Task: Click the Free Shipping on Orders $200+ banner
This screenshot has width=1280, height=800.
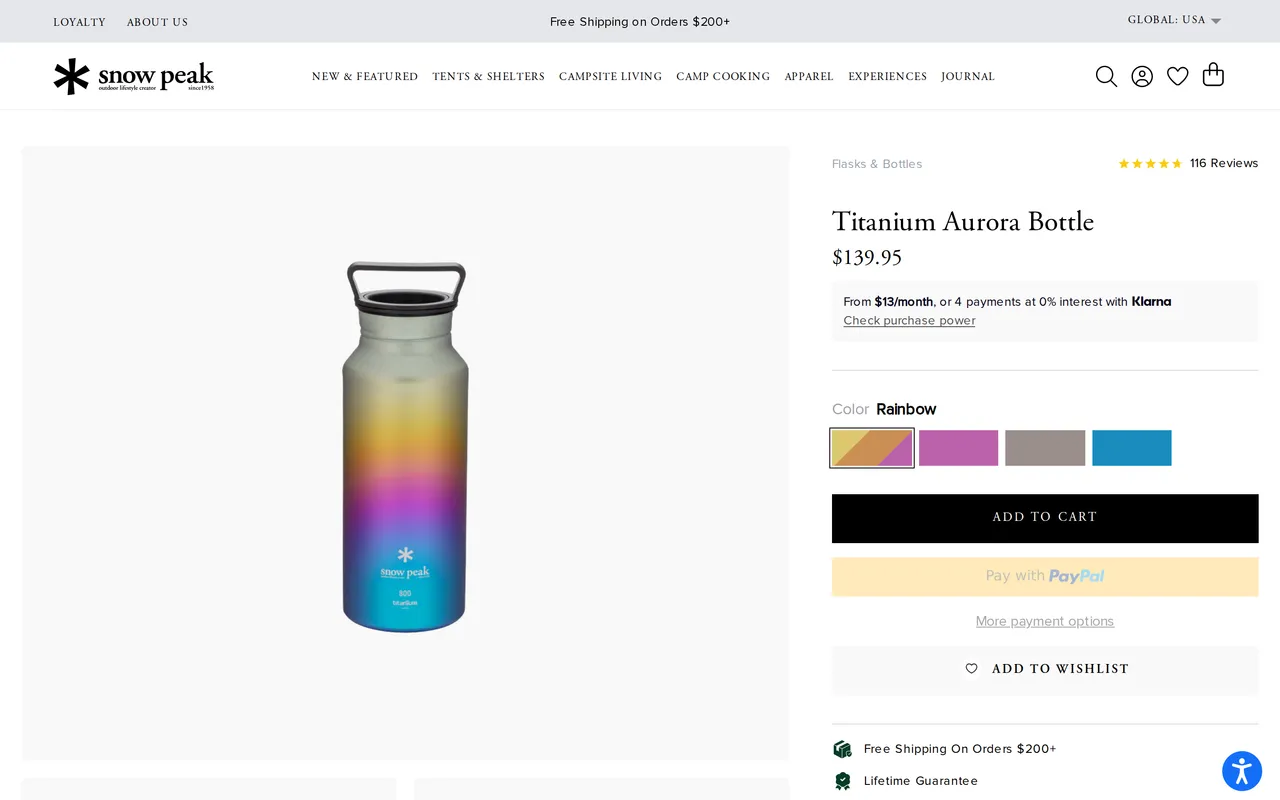Action: 640,22
